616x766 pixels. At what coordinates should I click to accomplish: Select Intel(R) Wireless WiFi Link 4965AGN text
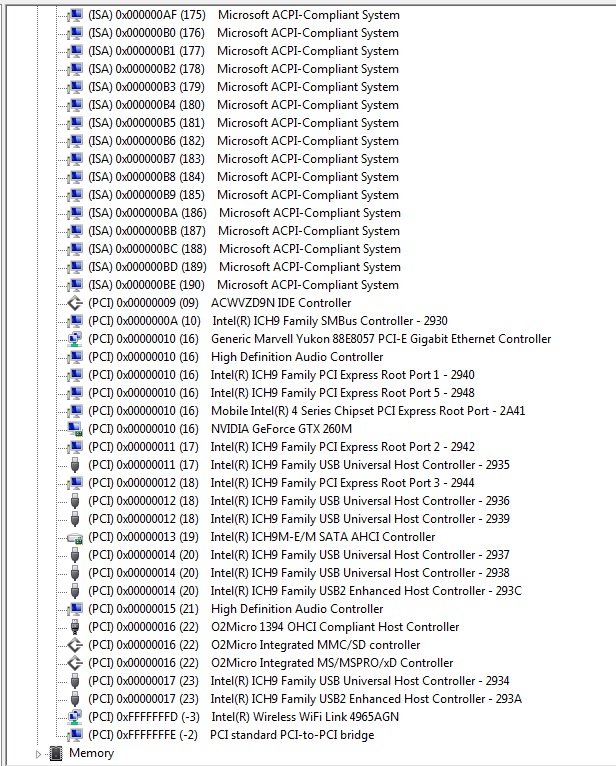click(305, 717)
